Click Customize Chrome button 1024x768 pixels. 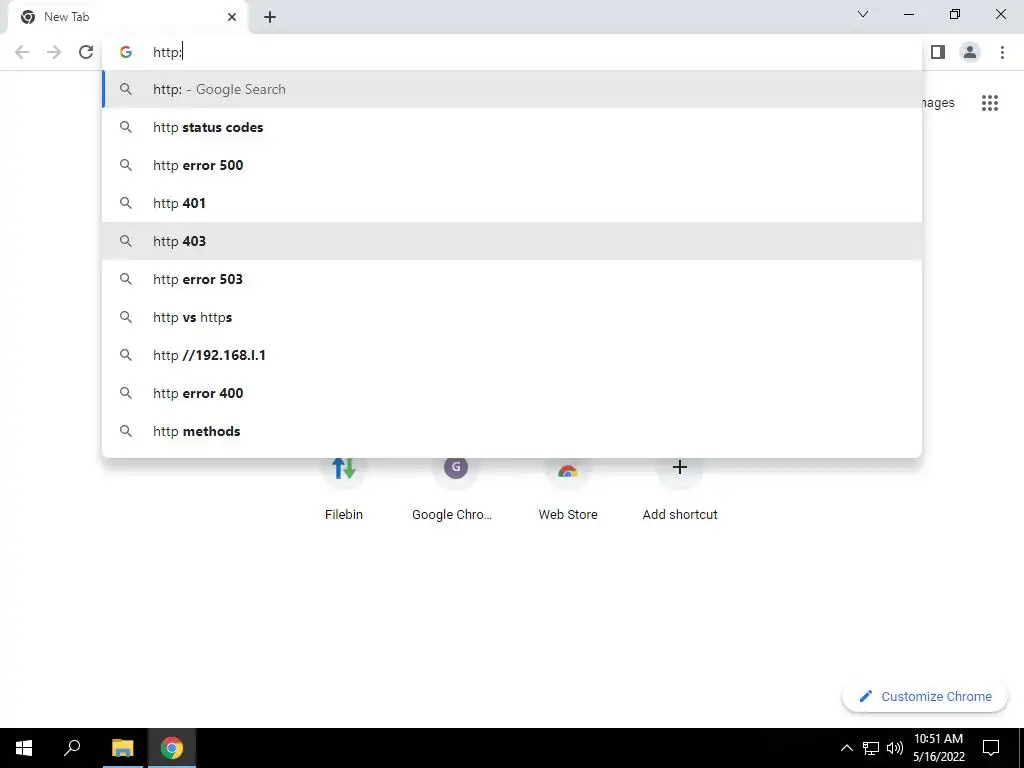tap(925, 697)
